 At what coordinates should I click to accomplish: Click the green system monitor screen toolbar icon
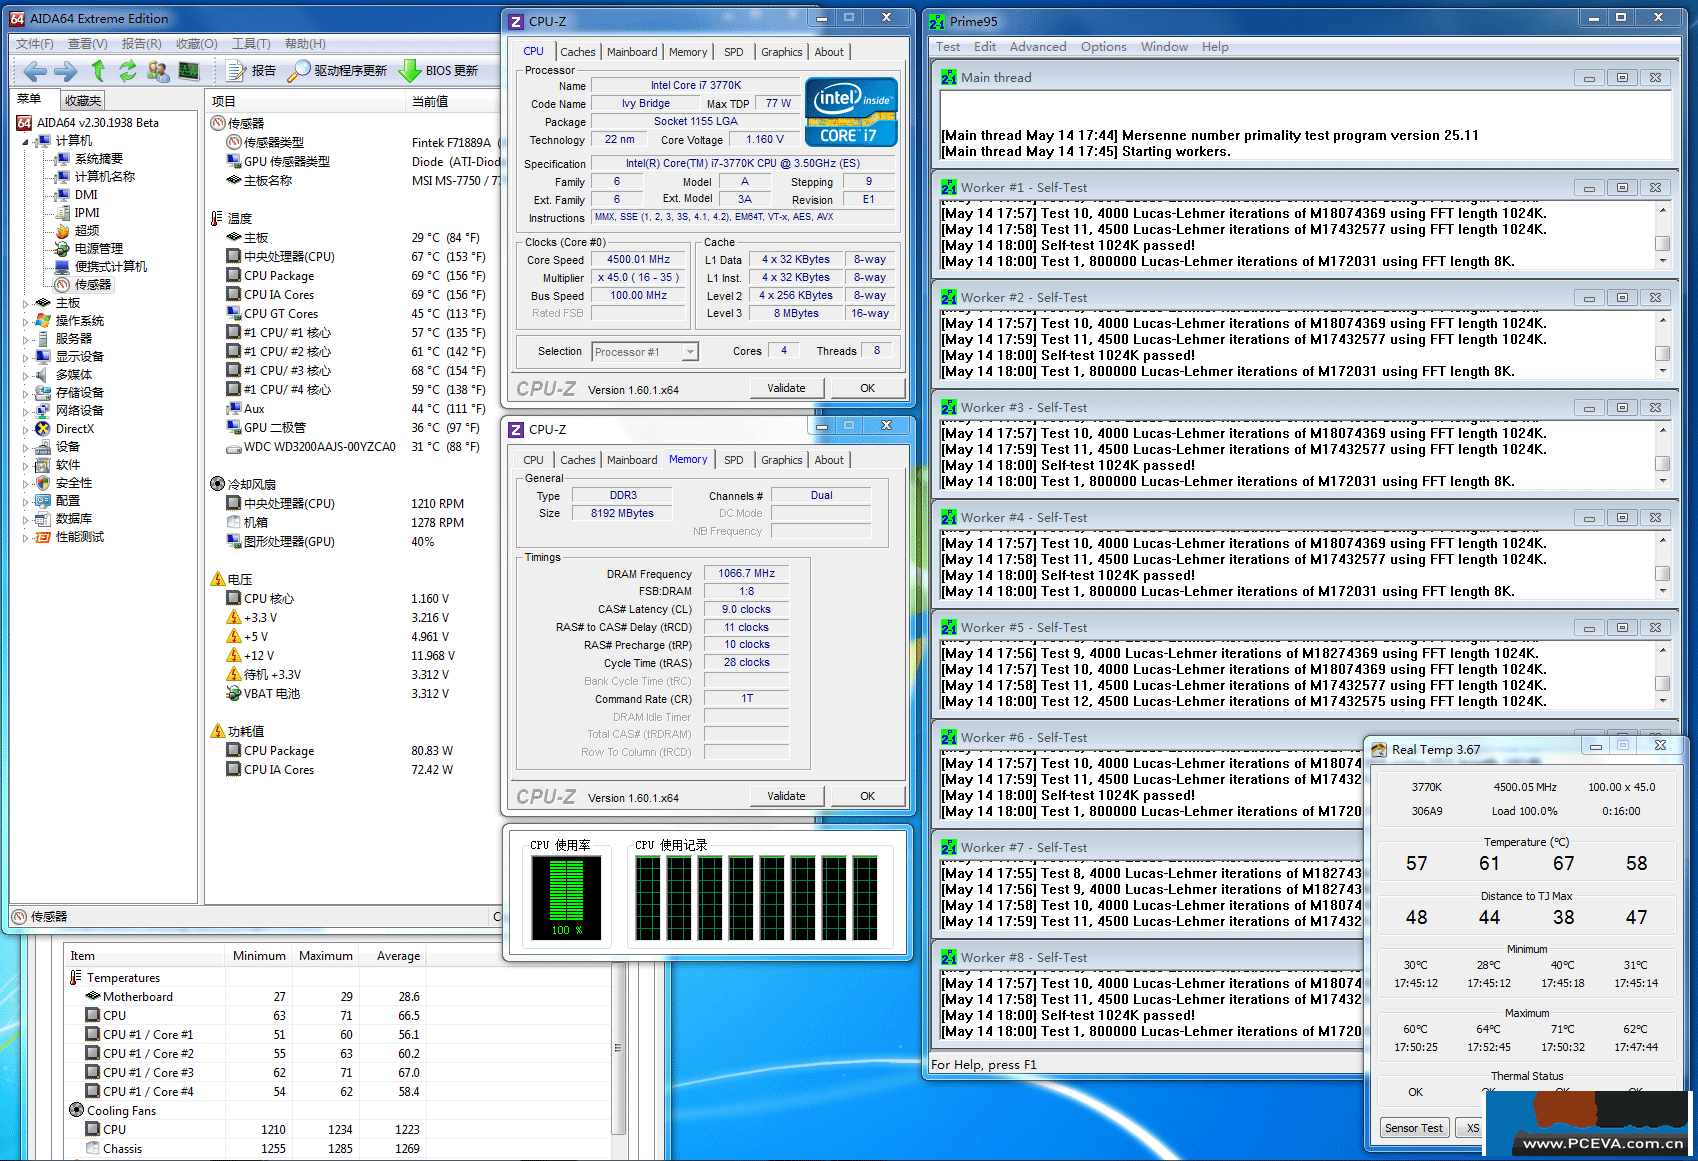pos(188,71)
